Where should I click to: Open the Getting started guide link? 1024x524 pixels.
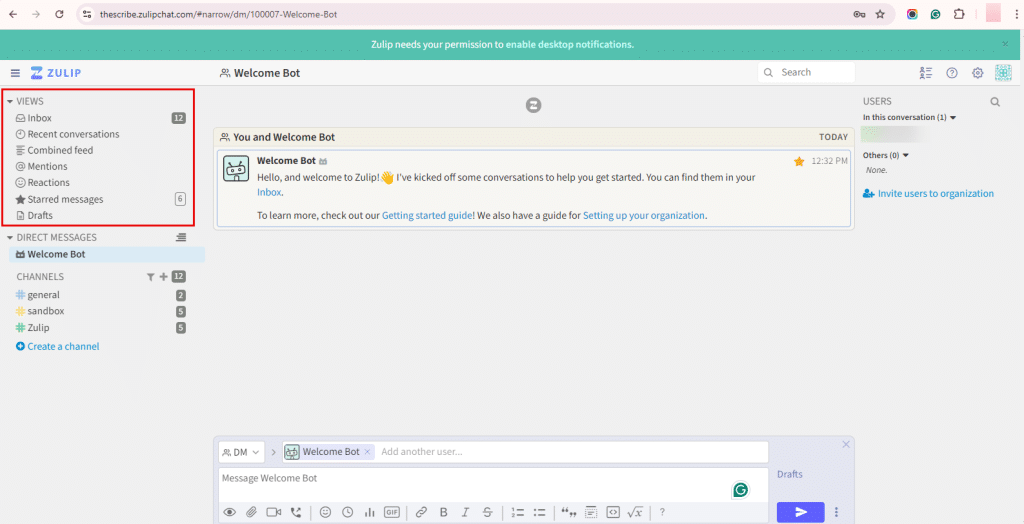426,215
